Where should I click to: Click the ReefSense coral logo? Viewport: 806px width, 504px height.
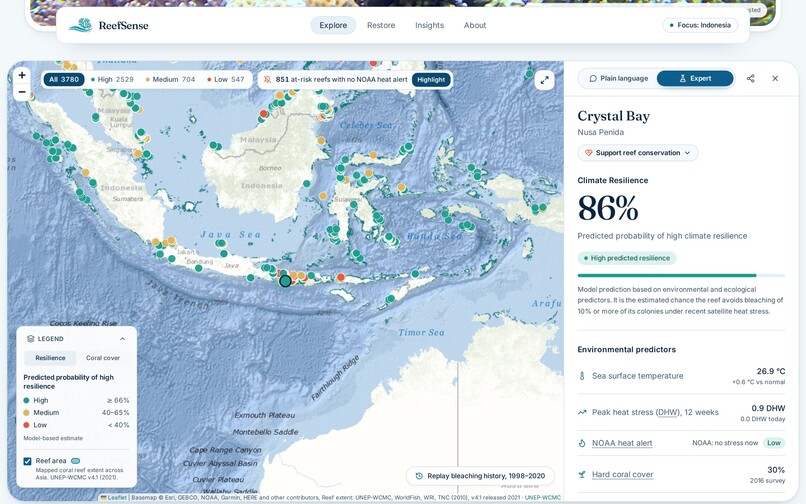[81, 25]
